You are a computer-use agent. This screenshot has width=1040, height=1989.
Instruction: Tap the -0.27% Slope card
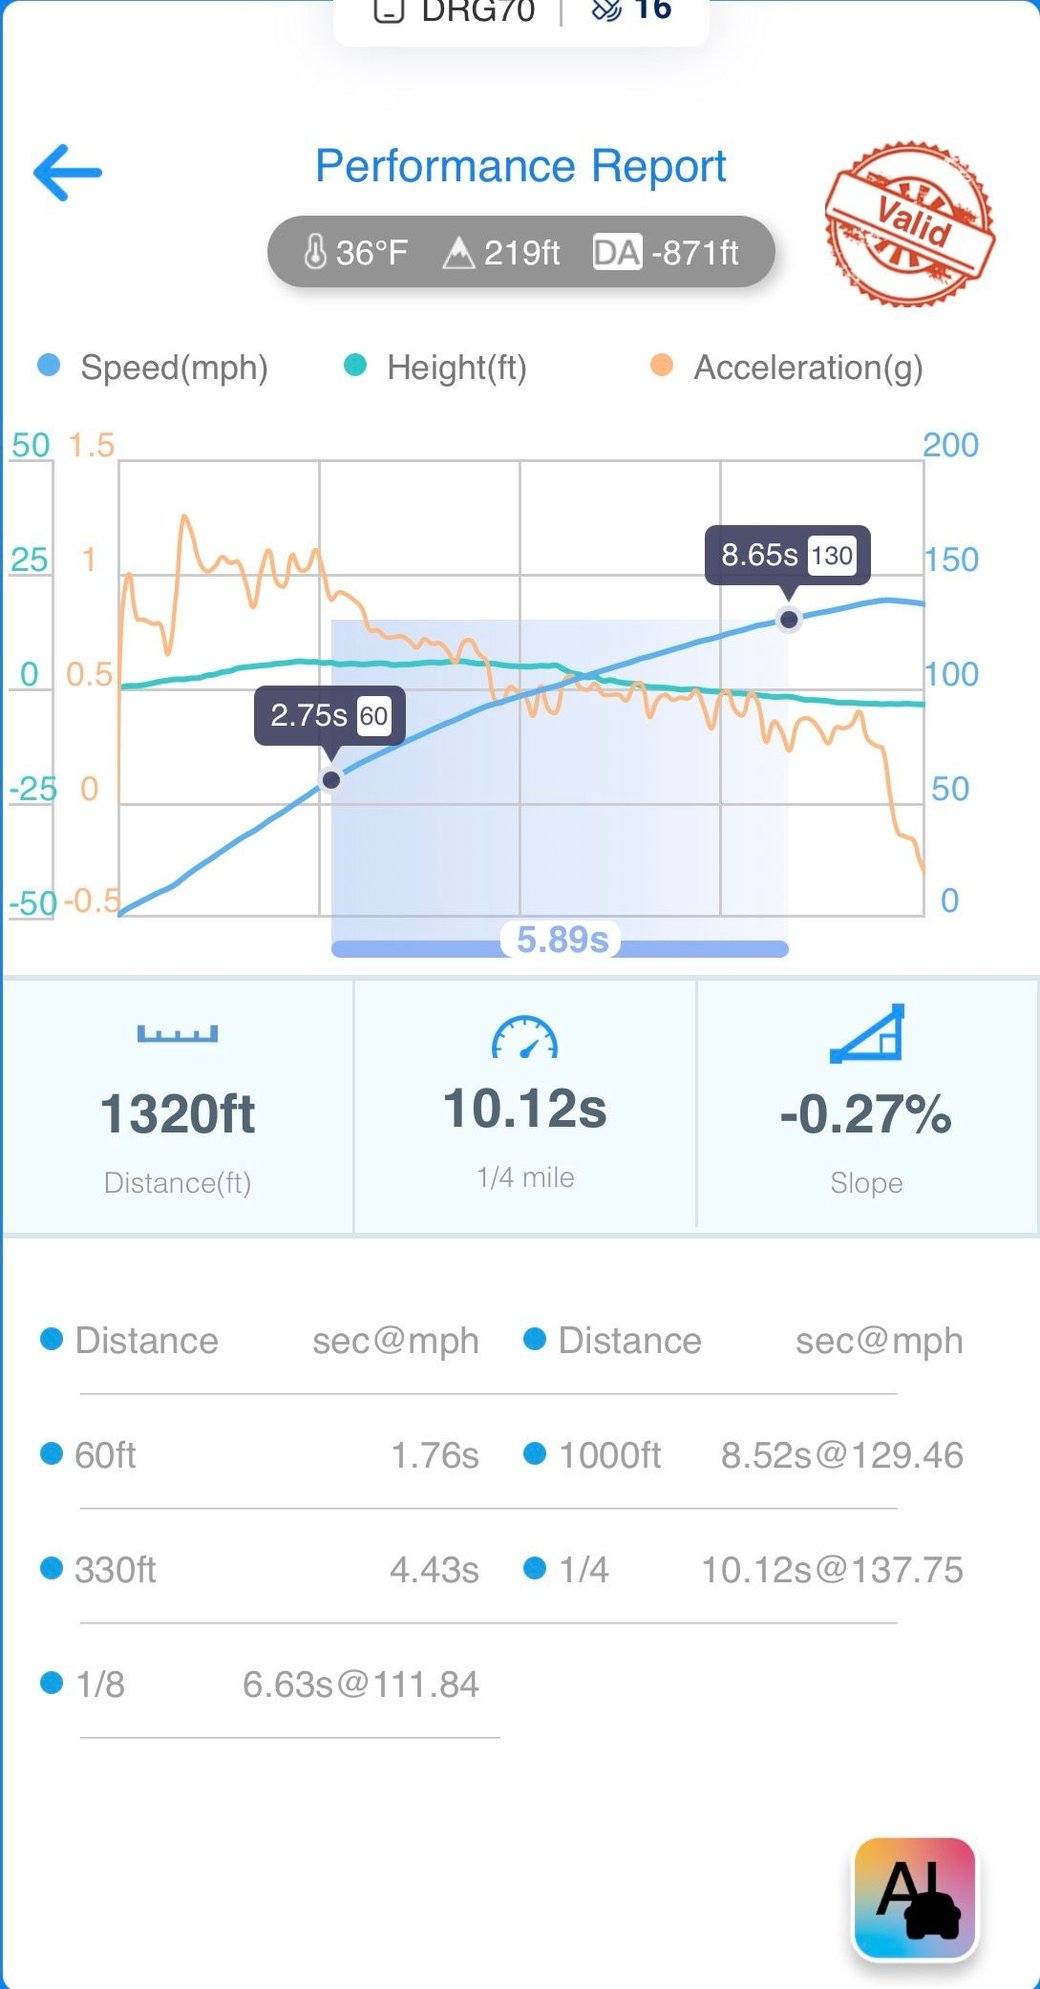(x=866, y=1110)
